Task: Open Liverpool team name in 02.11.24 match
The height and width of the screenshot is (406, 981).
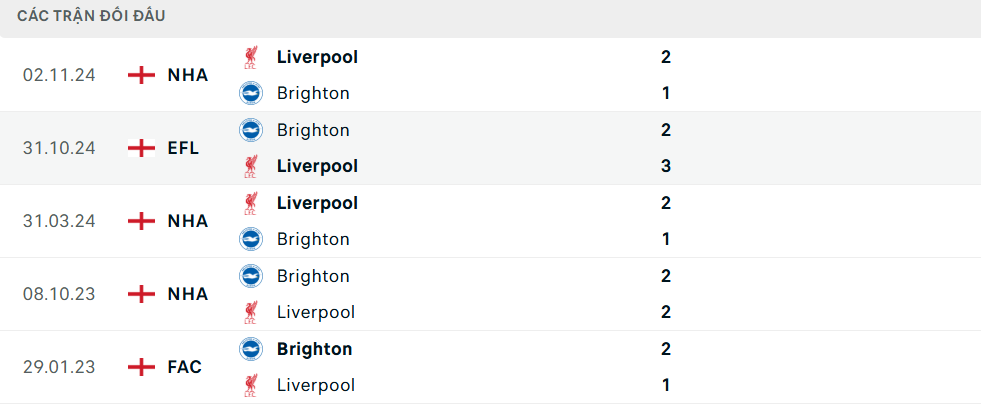Action: click(317, 57)
